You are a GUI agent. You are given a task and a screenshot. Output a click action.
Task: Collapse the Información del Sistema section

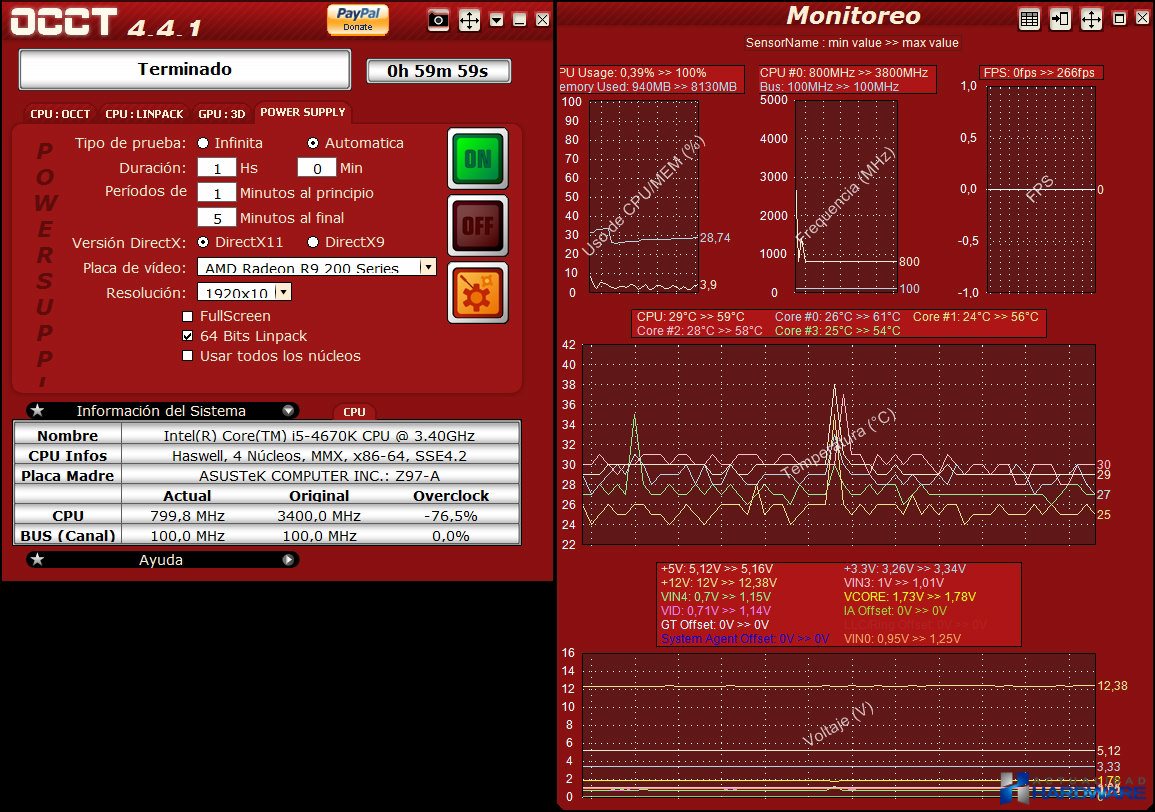(288, 410)
